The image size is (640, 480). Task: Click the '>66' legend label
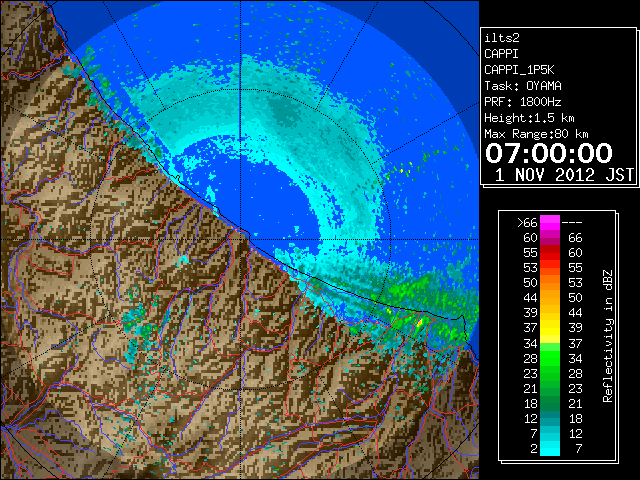(527, 223)
